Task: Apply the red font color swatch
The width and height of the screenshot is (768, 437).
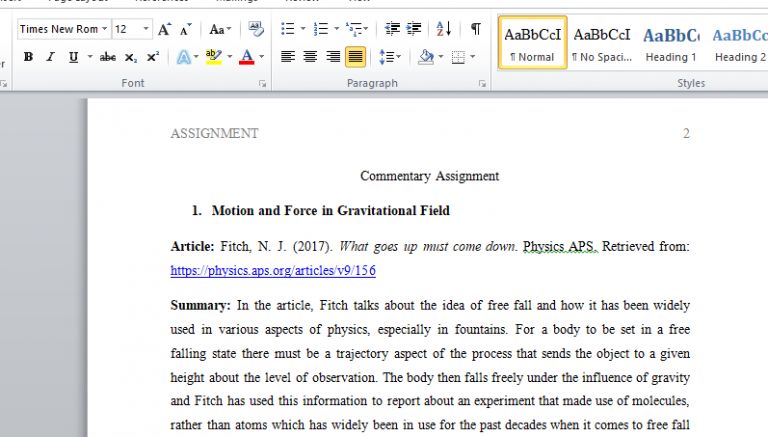Action: point(246,57)
